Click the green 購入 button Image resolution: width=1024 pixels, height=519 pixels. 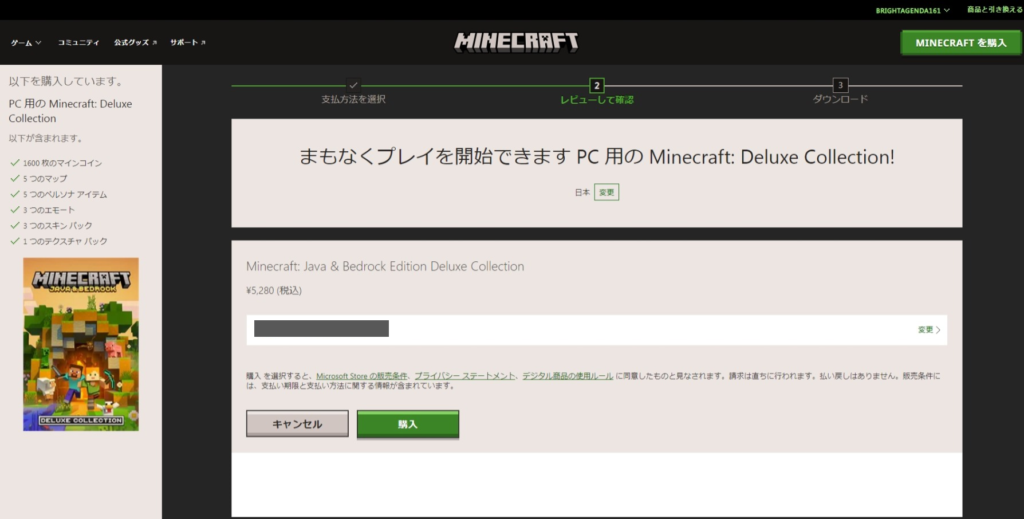click(408, 424)
